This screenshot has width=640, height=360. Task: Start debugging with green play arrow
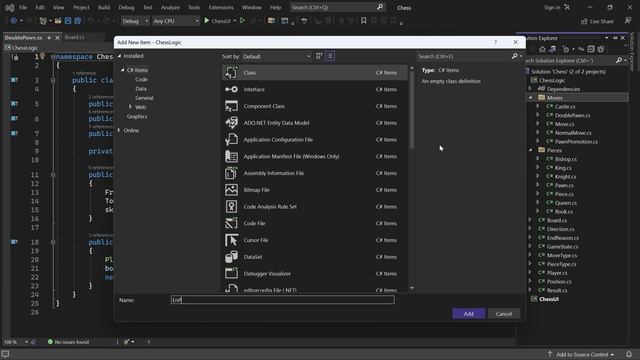207,20
